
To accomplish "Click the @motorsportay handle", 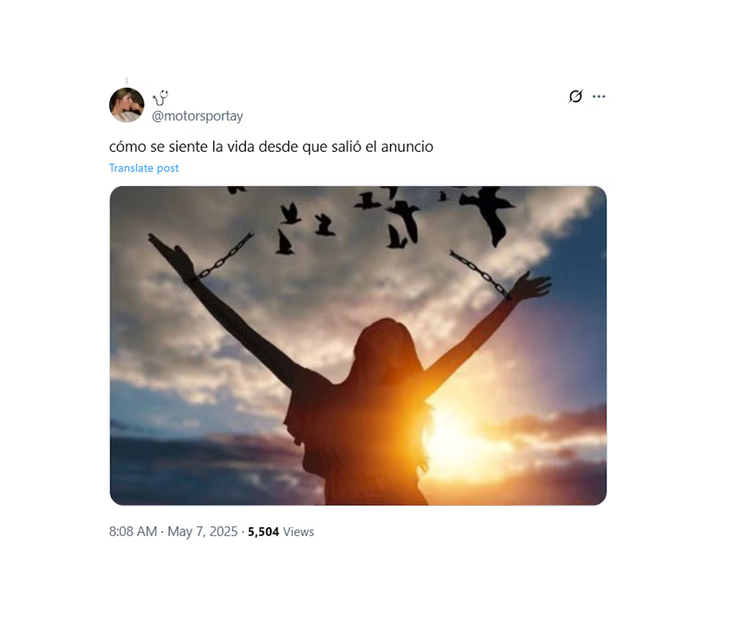I will pos(197,116).
